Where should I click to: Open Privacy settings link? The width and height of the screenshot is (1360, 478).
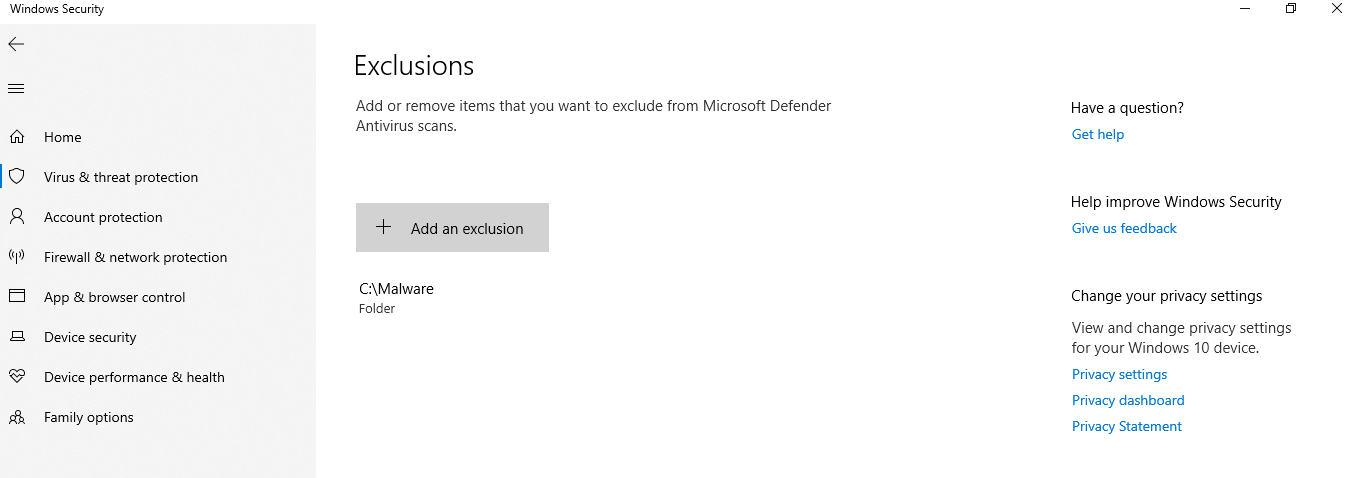pyautogui.click(x=1119, y=375)
